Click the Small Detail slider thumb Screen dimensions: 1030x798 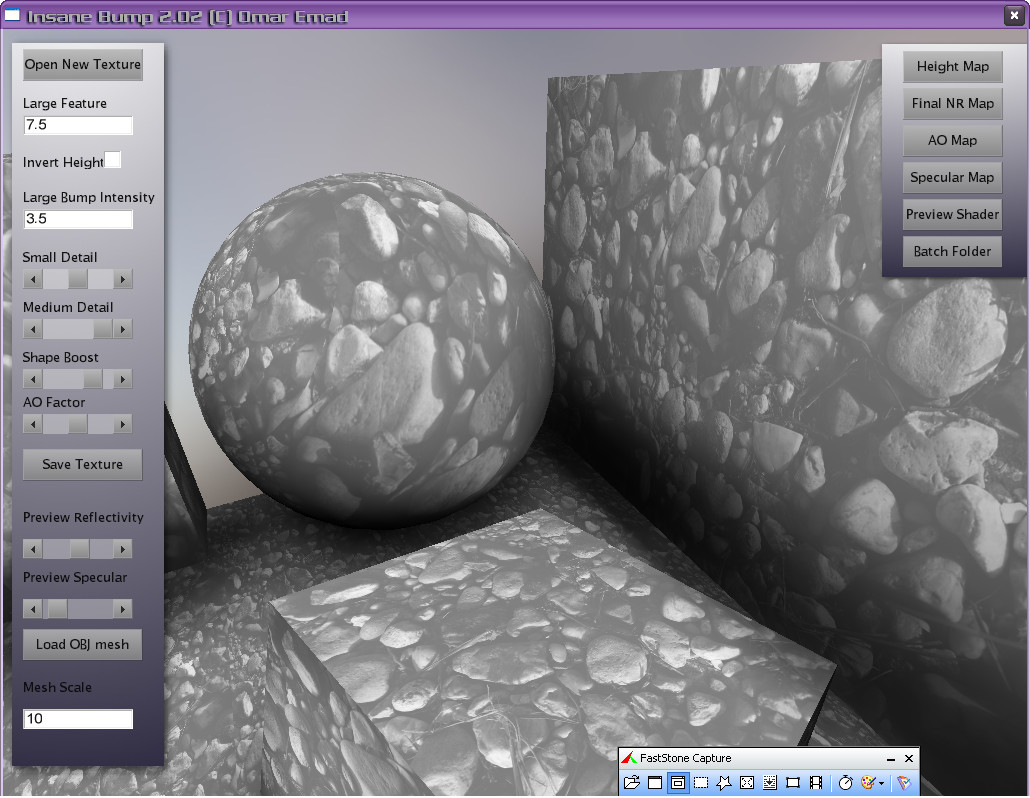click(78, 279)
